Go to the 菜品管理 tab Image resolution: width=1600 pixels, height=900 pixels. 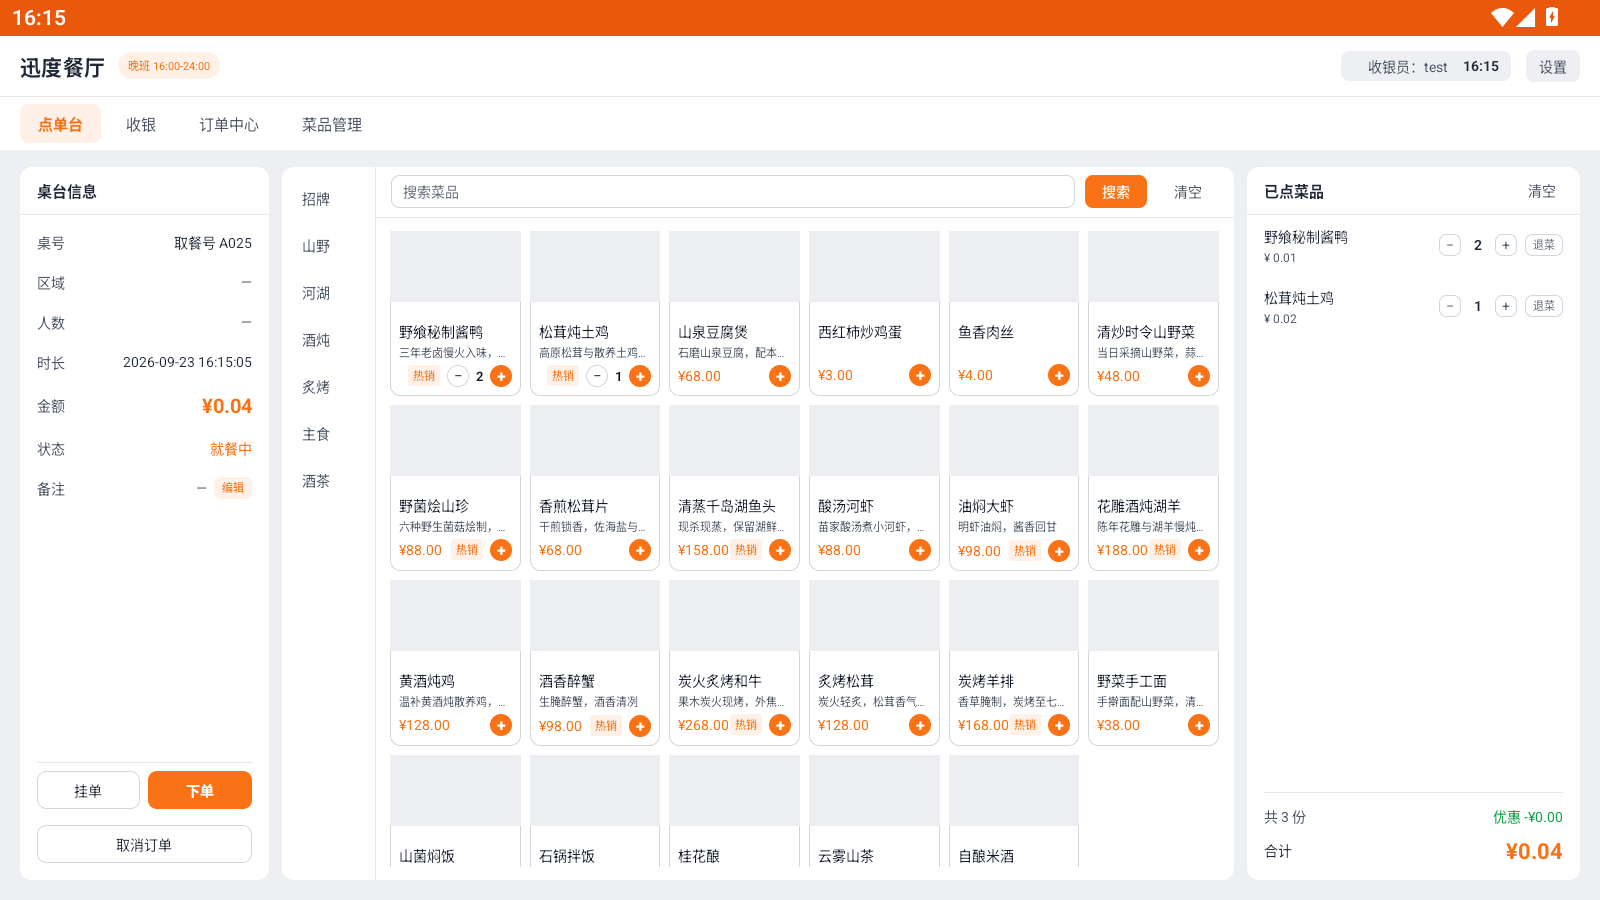(x=332, y=124)
